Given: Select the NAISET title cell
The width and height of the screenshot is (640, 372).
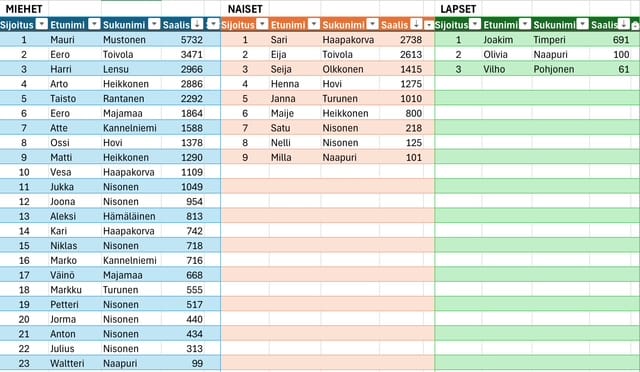Looking at the screenshot, I should (245, 9).
